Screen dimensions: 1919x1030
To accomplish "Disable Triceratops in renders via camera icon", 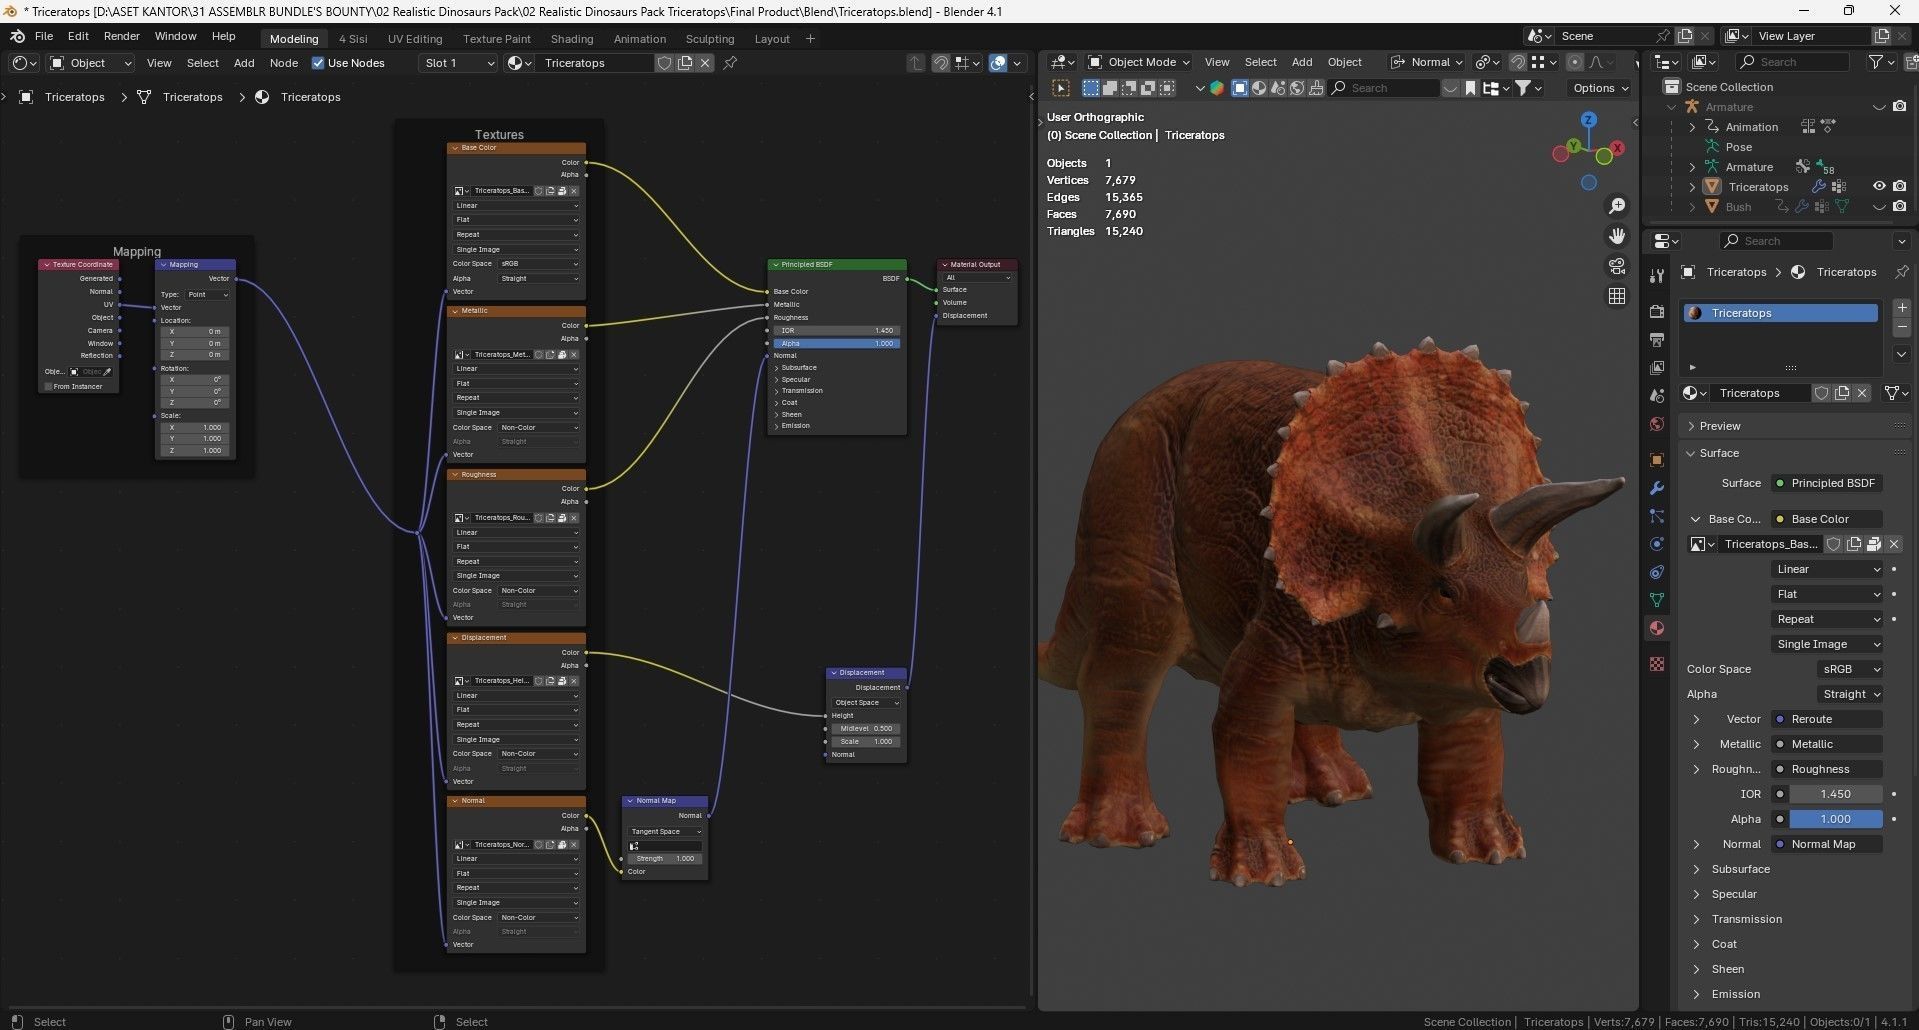I will [1899, 187].
